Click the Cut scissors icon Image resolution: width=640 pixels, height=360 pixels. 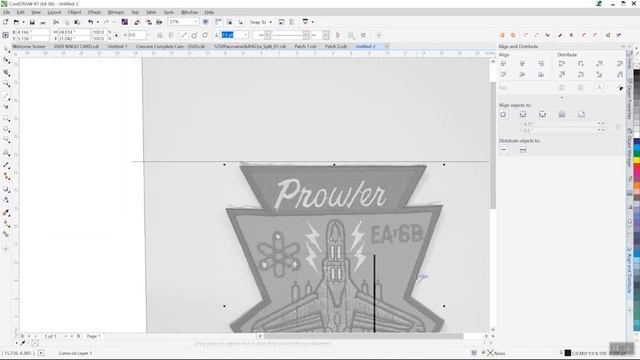point(56,22)
